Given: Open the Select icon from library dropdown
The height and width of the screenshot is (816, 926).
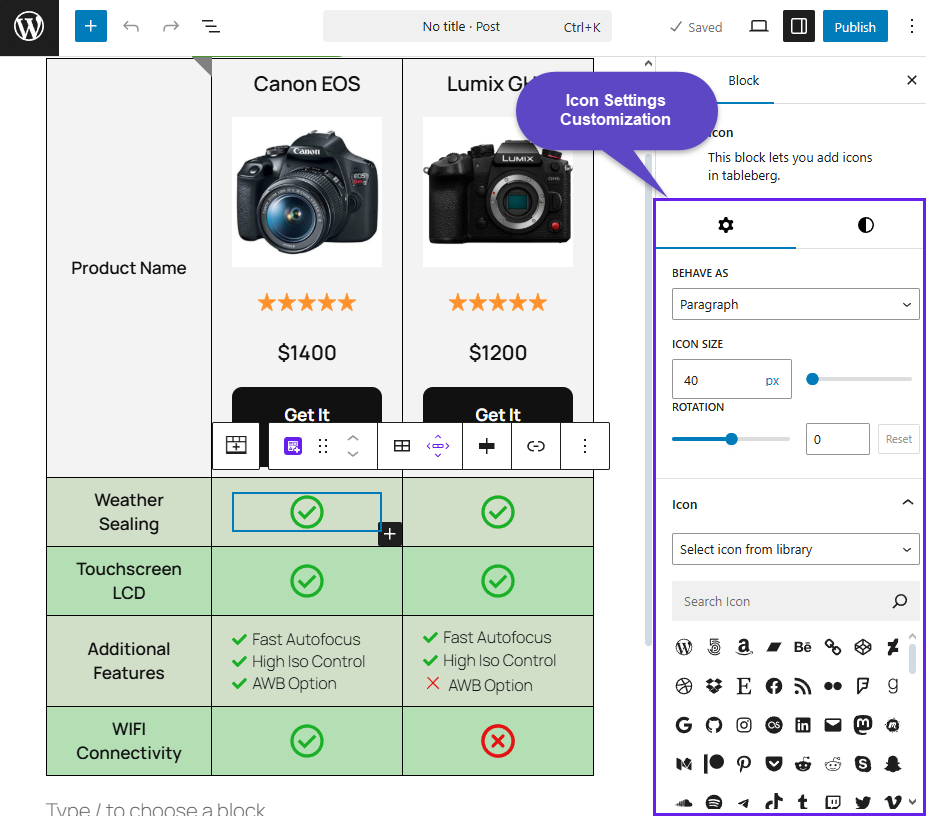Looking at the screenshot, I should coord(795,550).
